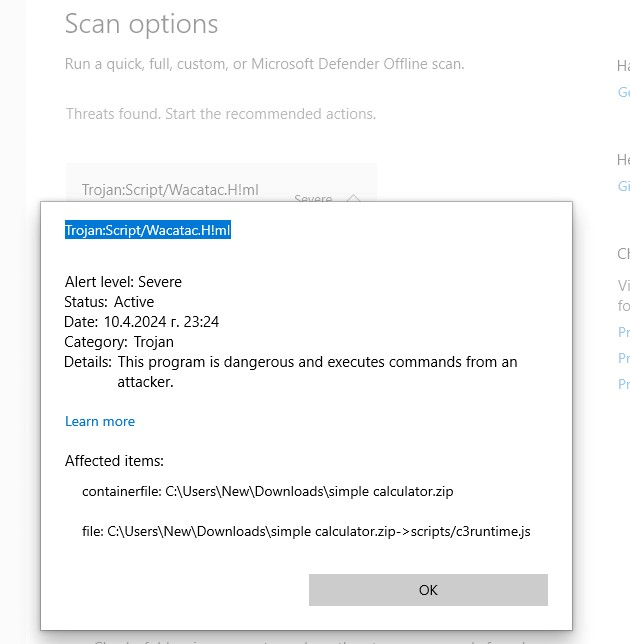Viewport: 630px width, 644px height.
Task: Click the 'Status: Active' line
Action: tap(109, 302)
